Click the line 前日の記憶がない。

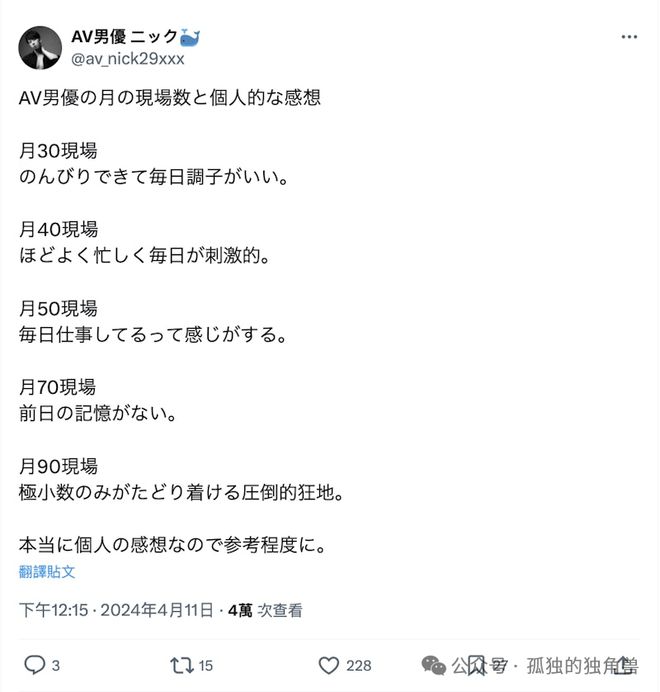pyautogui.click(x=97, y=413)
